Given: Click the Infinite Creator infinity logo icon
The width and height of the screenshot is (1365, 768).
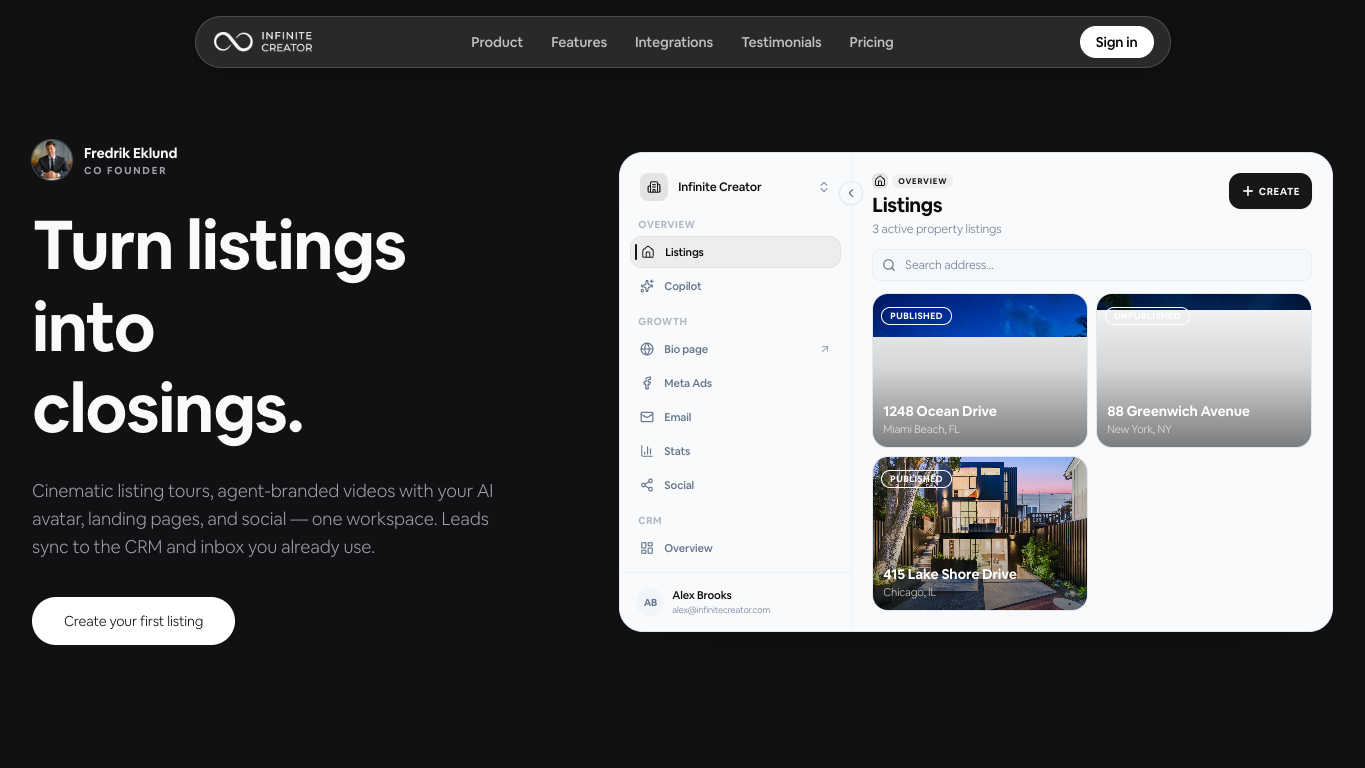Looking at the screenshot, I should coord(233,42).
